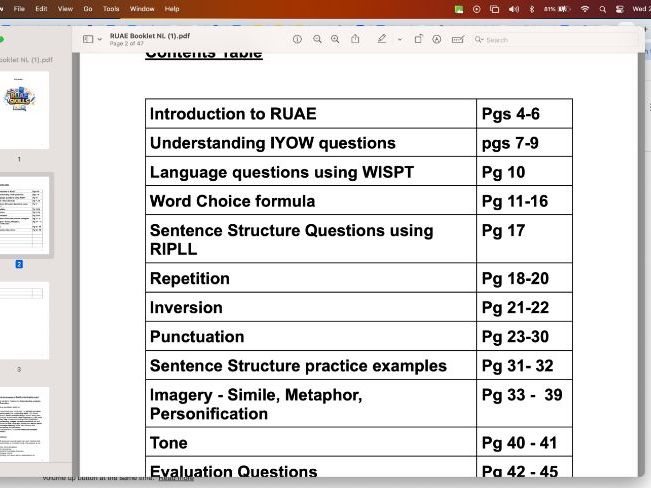Open the window tiling menu bar icon
651x488 pixels.
[x=494, y=9]
